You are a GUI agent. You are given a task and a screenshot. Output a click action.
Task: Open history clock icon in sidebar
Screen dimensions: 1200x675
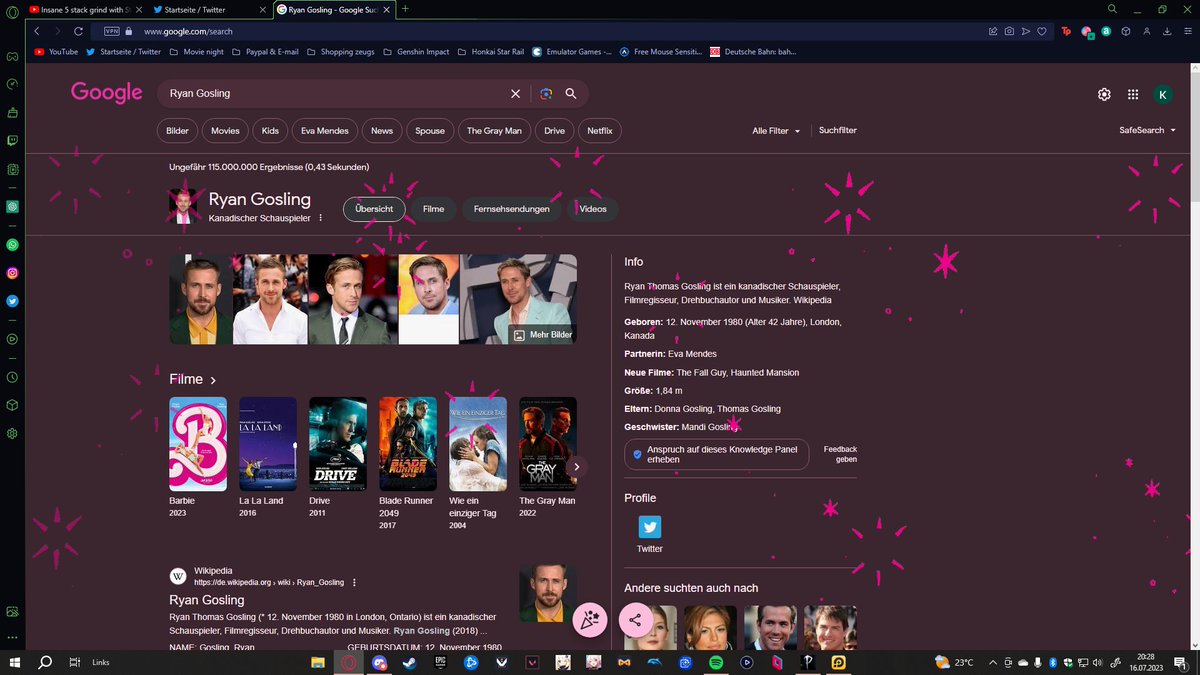pyautogui.click(x=12, y=377)
